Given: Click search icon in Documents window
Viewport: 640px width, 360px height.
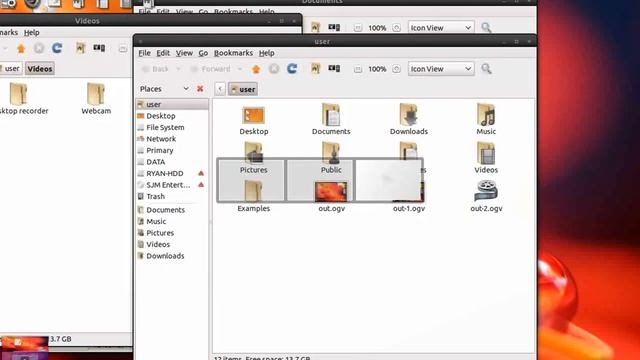Looking at the screenshot, I should click(x=486, y=28).
